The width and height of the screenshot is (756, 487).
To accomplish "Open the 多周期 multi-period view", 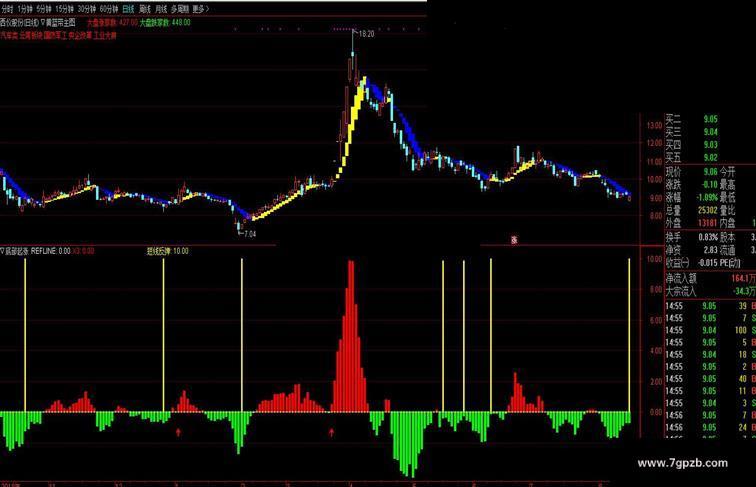I will pyautogui.click(x=179, y=9).
